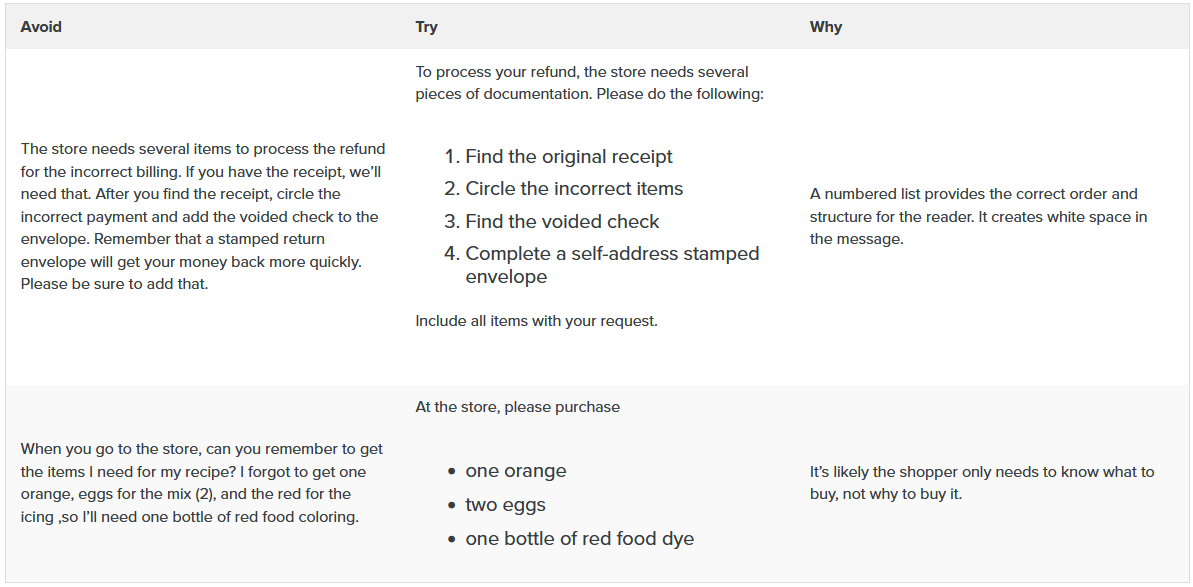Screen dimensions: 1193x587
Task: Select the "Find the voided check" step
Action: click(562, 222)
